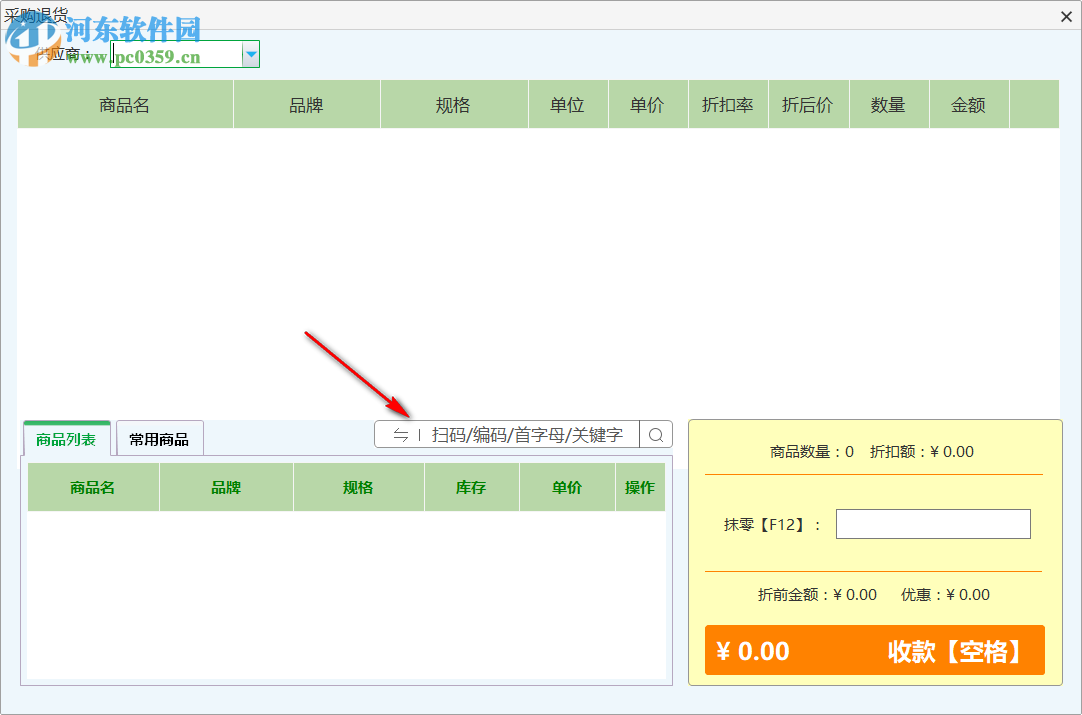
Task: Click the 单位 column header
Action: click(x=568, y=105)
